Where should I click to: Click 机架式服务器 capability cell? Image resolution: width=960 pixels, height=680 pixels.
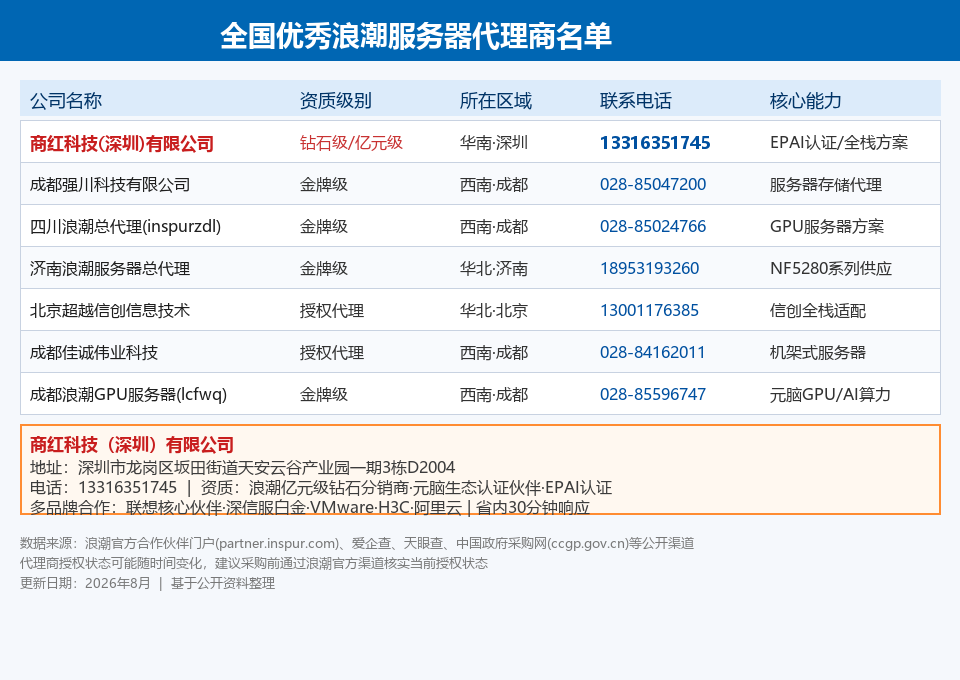818,353
